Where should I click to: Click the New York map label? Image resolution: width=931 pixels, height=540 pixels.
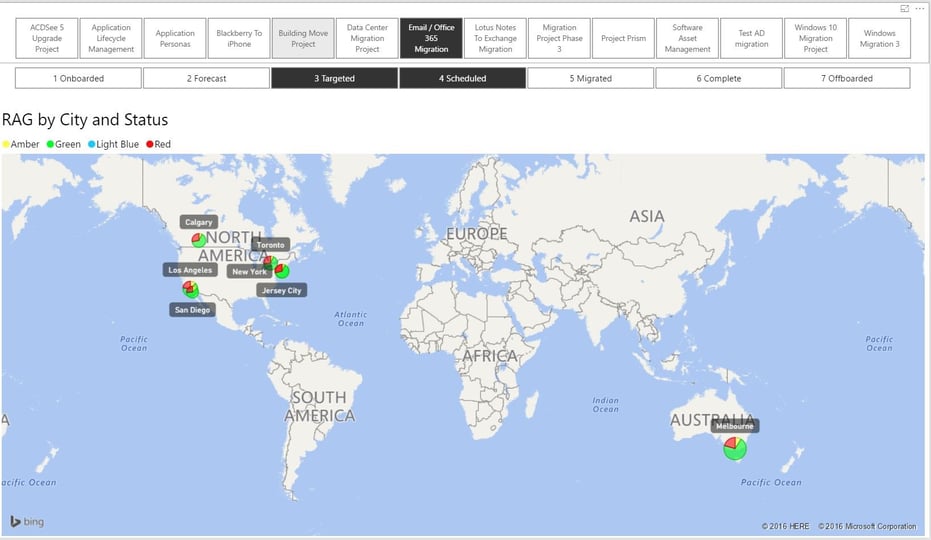[x=249, y=271]
